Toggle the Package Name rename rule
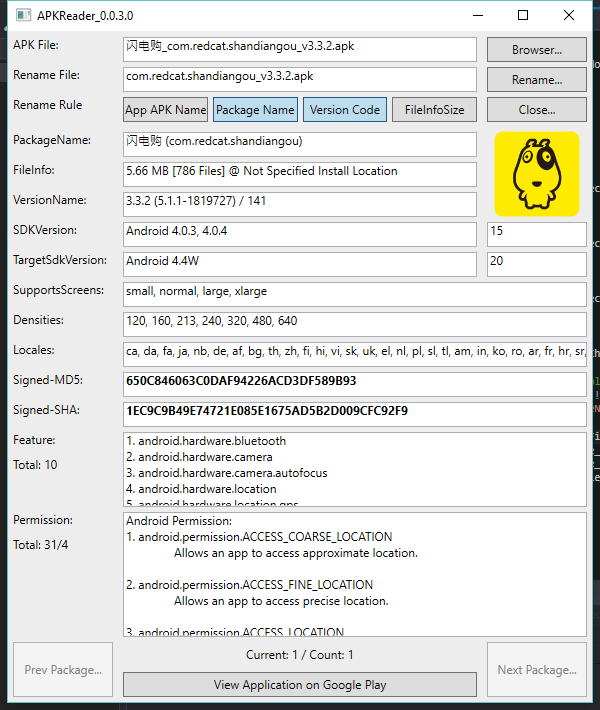The width and height of the screenshot is (600, 710). 255,110
